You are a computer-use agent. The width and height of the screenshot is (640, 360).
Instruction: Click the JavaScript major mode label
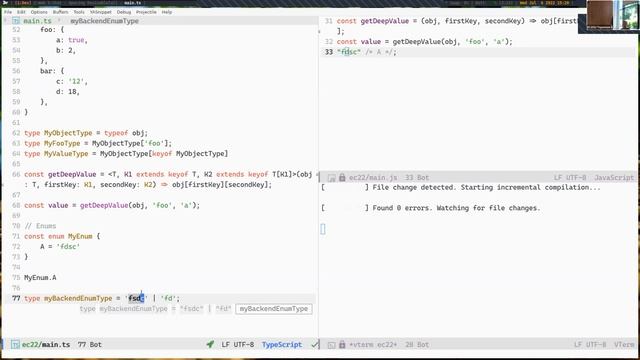(x=614, y=178)
